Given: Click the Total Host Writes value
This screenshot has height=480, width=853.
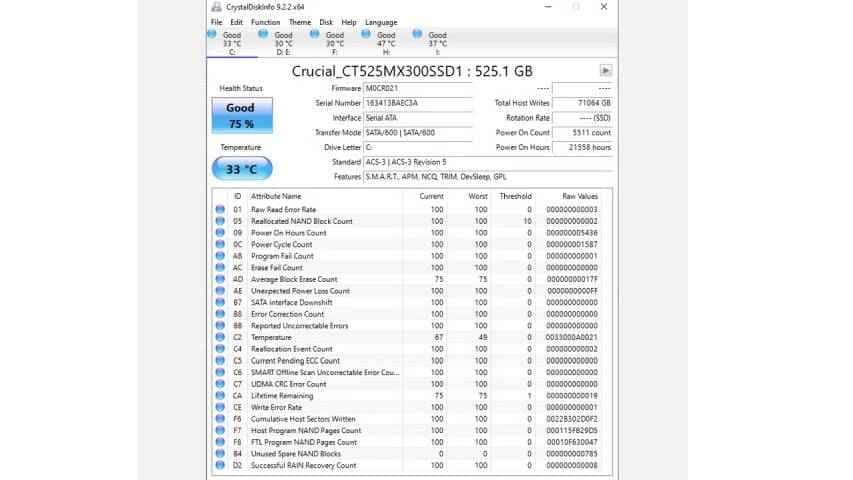Looking at the screenshot, I should point(582,103).
